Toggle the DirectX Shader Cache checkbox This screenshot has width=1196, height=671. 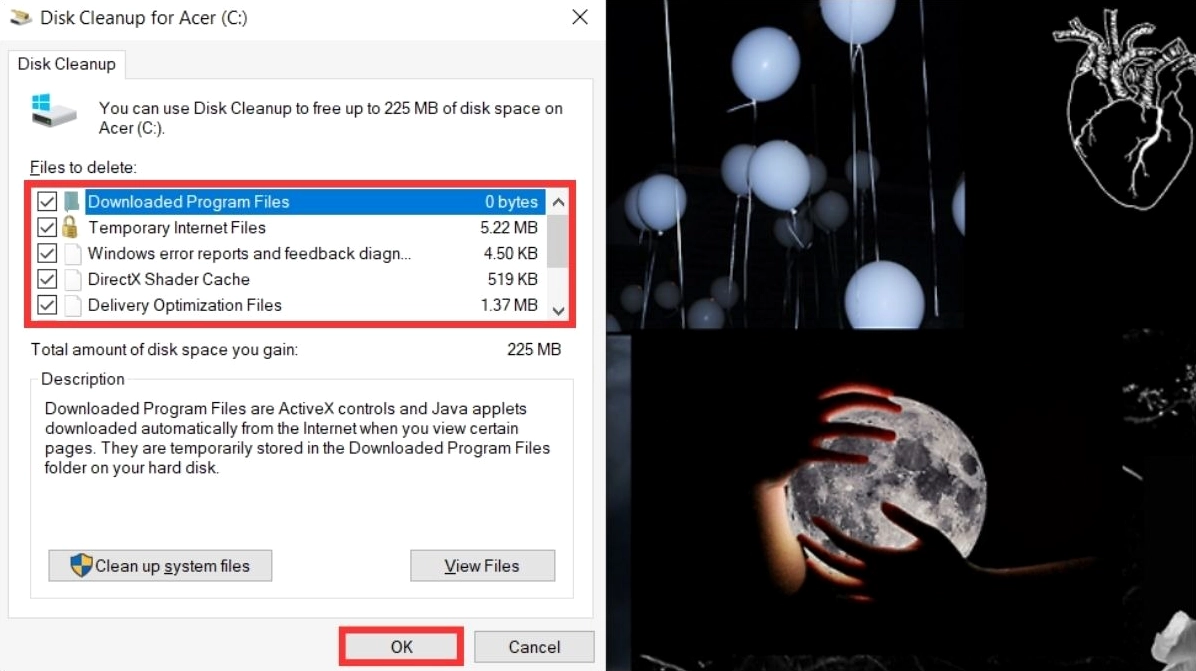[47, 279]
